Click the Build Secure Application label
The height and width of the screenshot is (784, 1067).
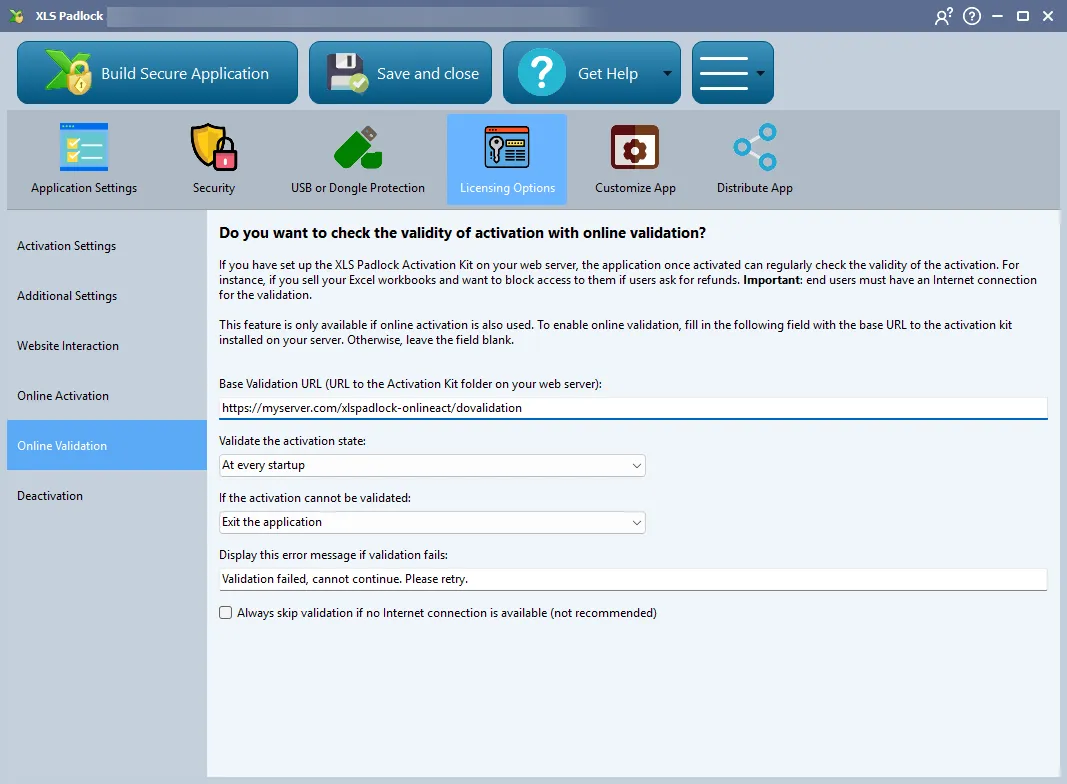point(185,74)
